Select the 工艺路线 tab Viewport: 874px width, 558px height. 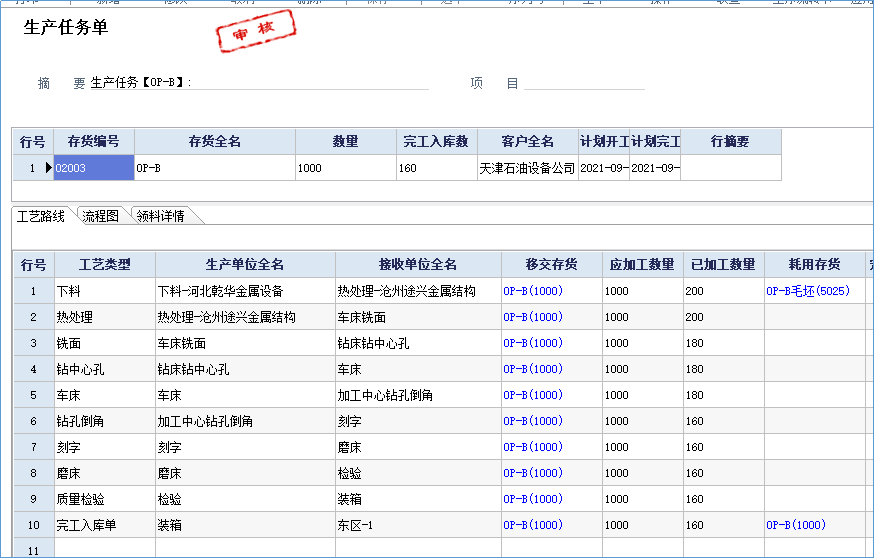[x=41, y=215]
